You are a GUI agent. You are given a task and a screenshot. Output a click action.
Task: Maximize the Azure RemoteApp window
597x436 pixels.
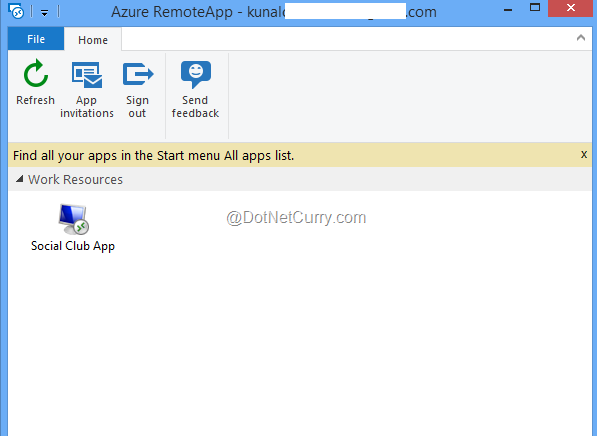click(535, 8)
